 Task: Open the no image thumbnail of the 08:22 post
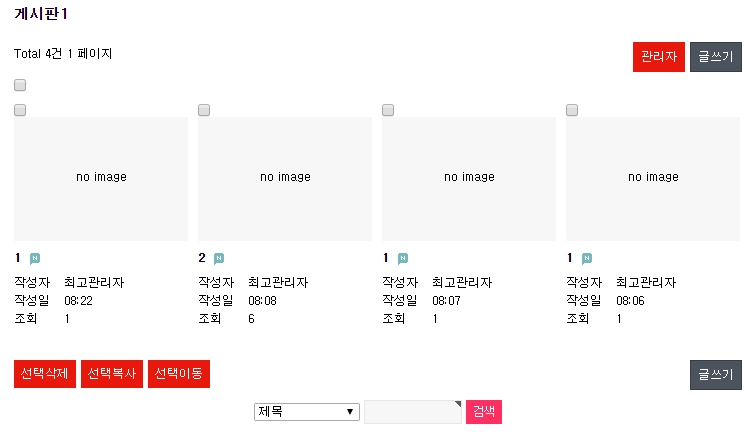[x=101, y=179]
